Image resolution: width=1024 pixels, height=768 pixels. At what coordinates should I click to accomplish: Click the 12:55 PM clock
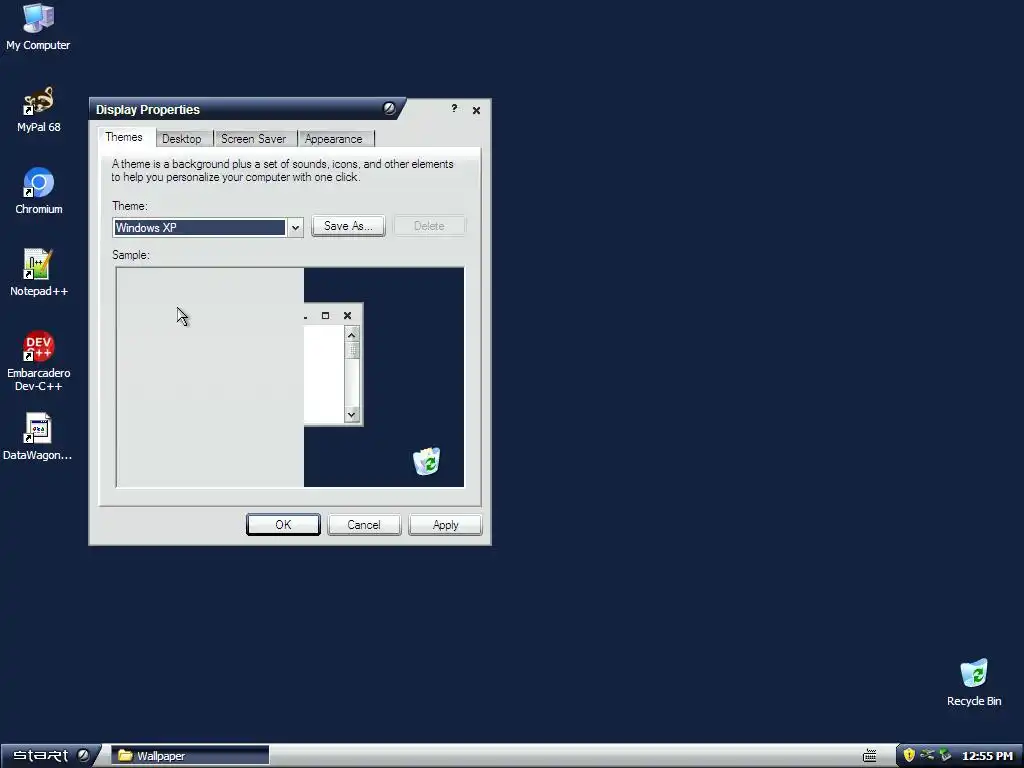click(987, 756)
